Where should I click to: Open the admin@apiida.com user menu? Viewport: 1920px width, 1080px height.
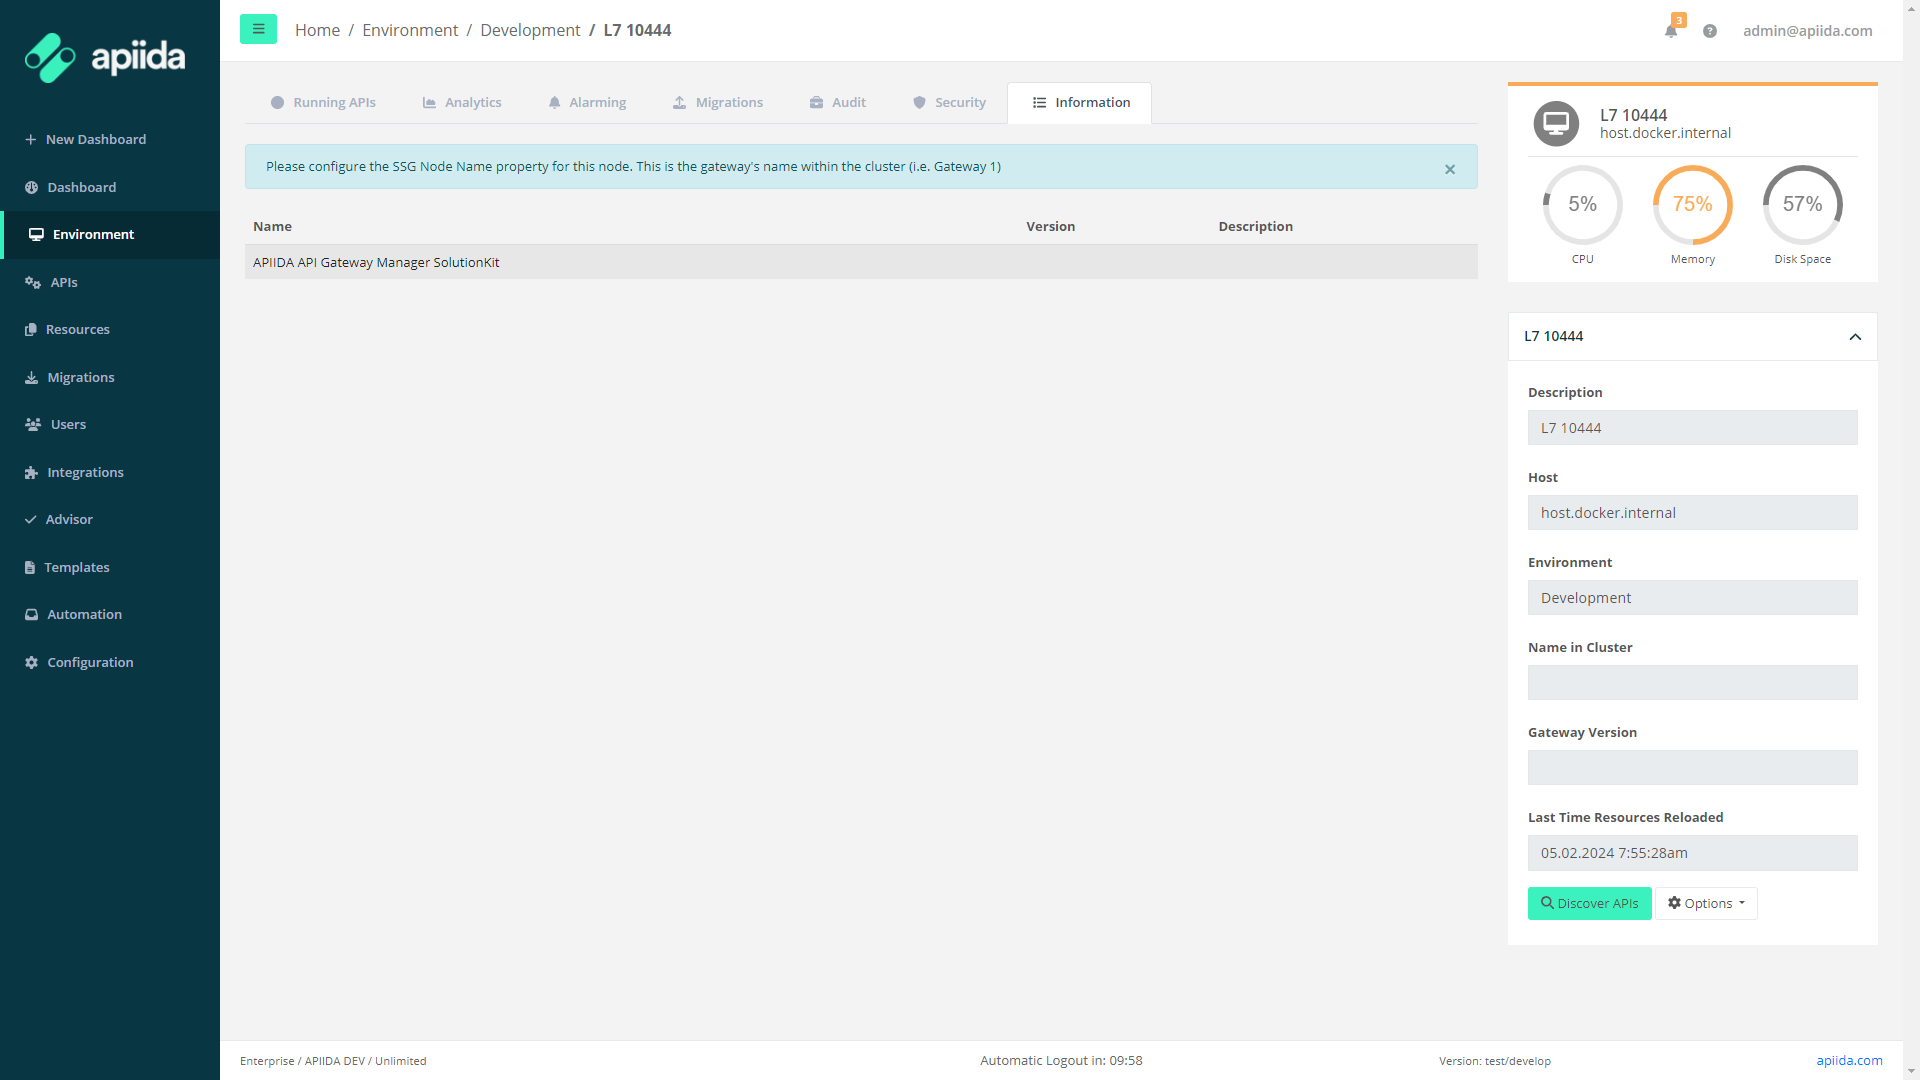(x=1807, y=31)
